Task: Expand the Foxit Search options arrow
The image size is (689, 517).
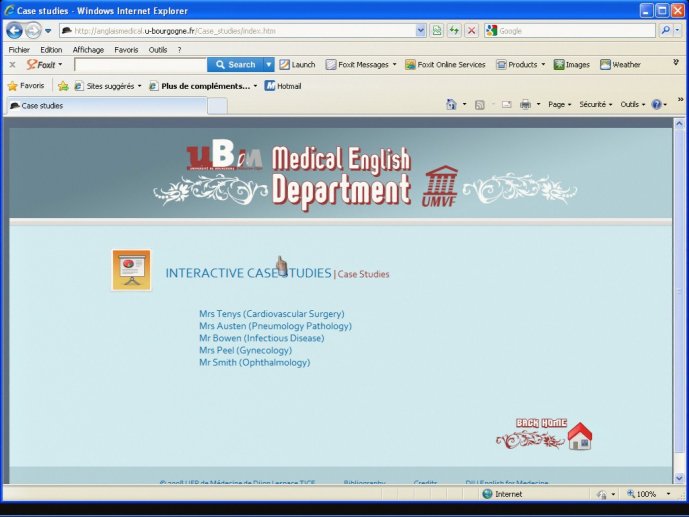Action: (268, 65)
